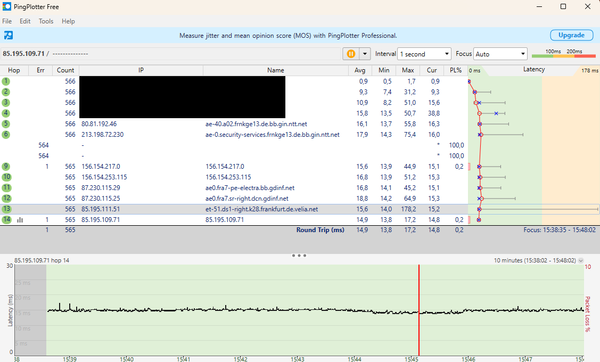Expand the Interval 1 second dropdown
The image size is (600, 362).
pos(424,54)
